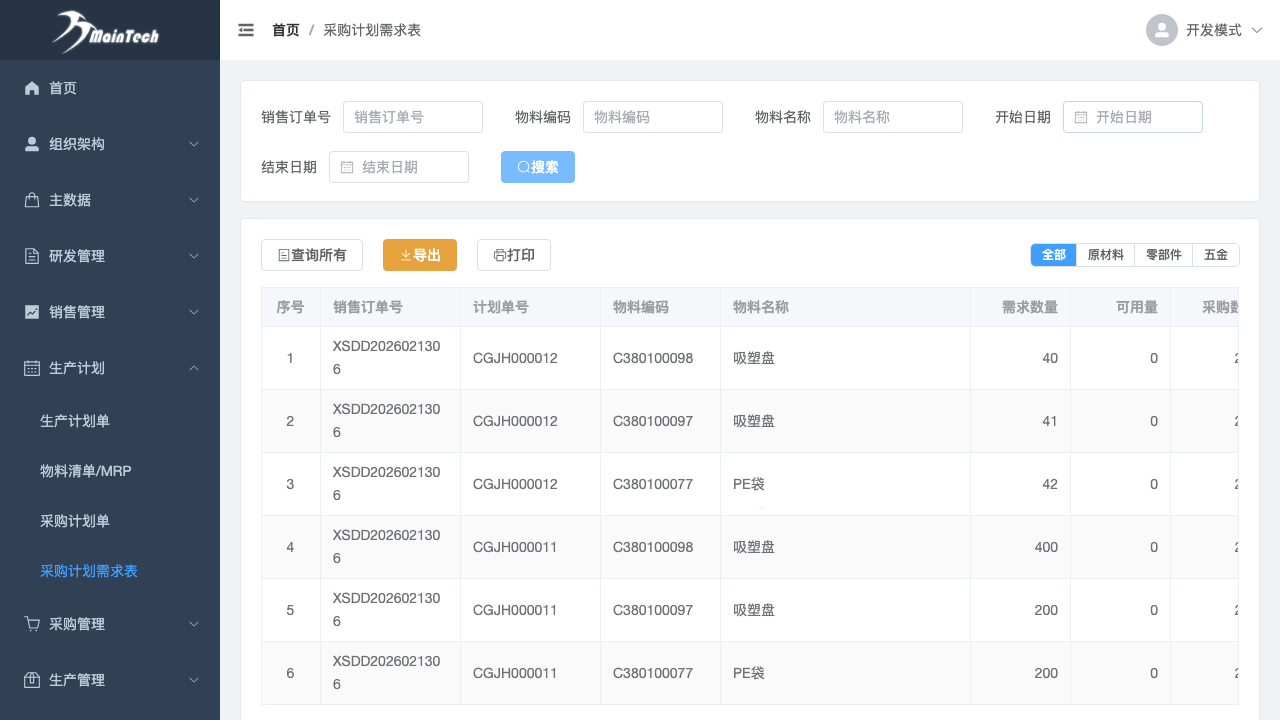Collapse the 生产计划 sidebar menu
Viewport: 1280px width, 720px height.
pos(110,368)
